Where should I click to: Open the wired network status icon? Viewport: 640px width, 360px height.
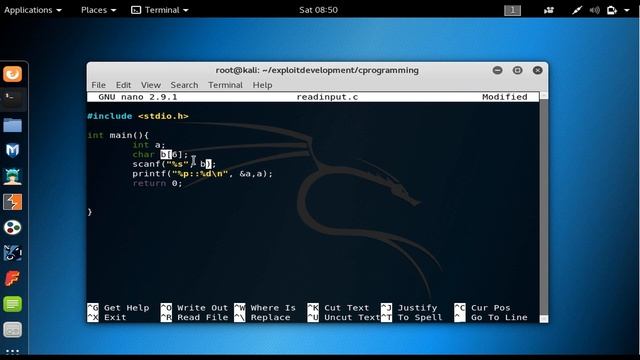(576, 10)
